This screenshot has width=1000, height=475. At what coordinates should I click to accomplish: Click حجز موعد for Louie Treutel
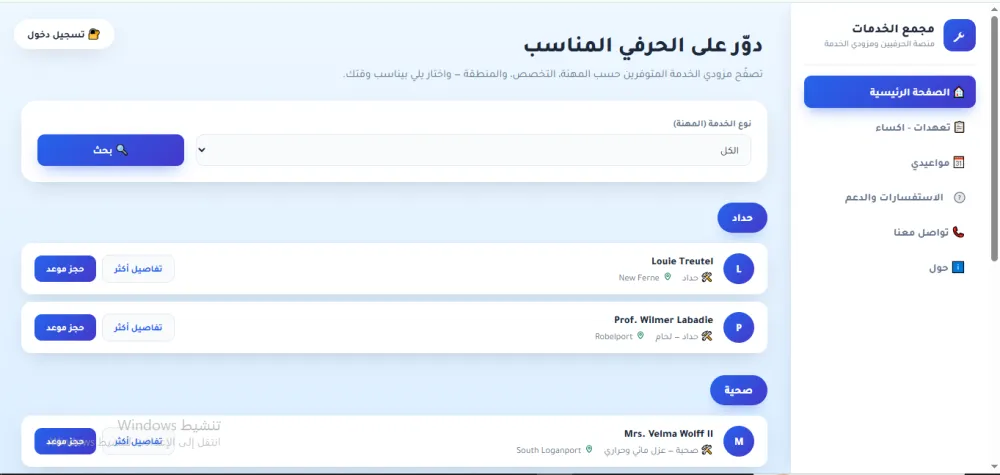click(65, 269)
